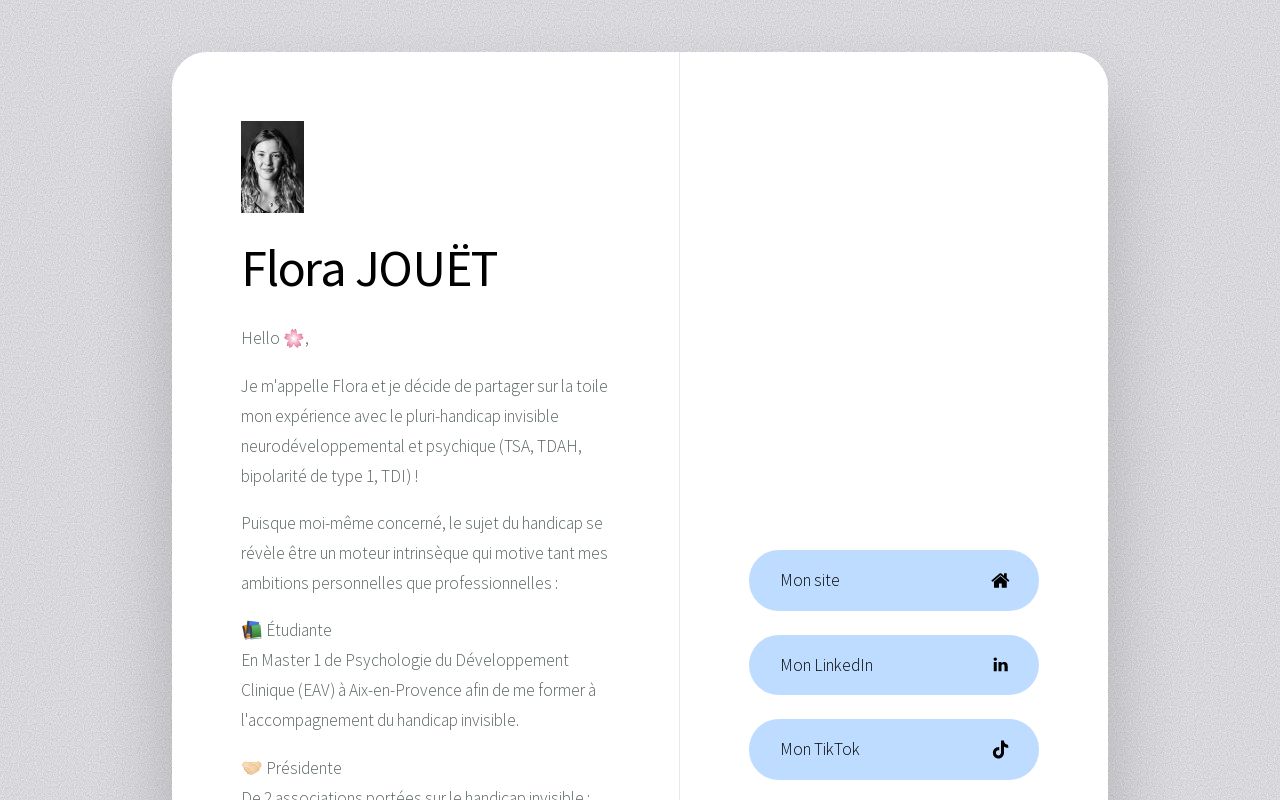Image resolution: width=1280 pixels, height=800 pixels.
Task: Click the home icon inside the rounded blue pill
Action: (x=1000, y=580)
